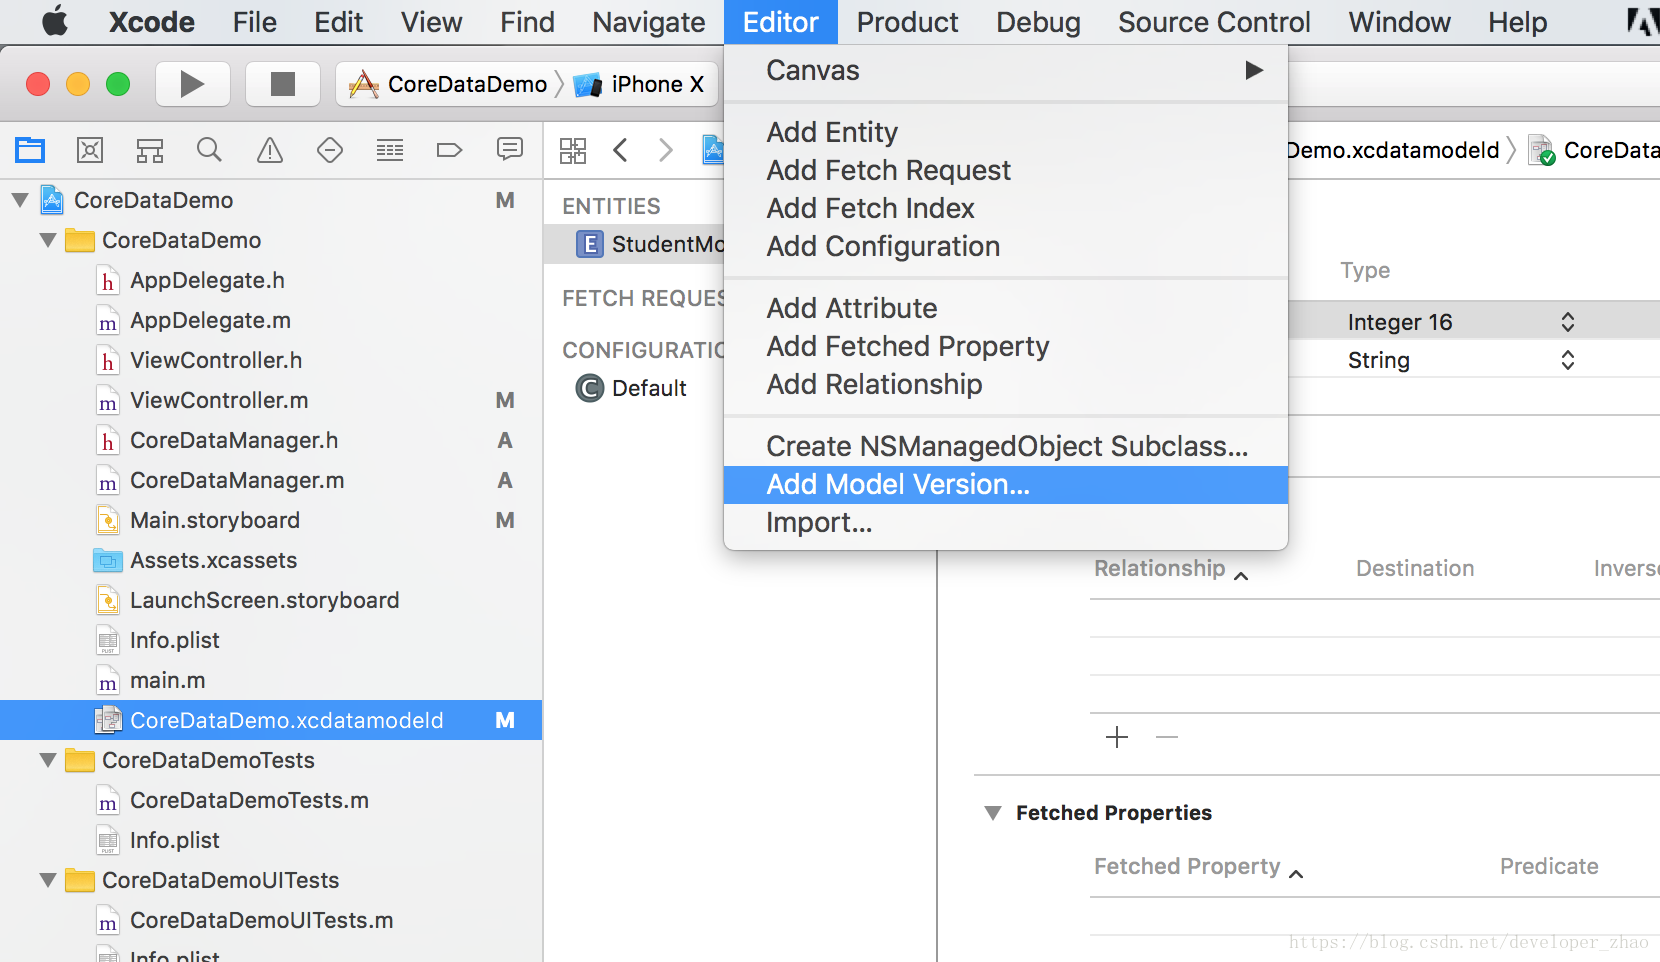The width and height of the screenshot is (1660, 962).
Task: Open the Source Control menu
Action: pos(1214,22)
